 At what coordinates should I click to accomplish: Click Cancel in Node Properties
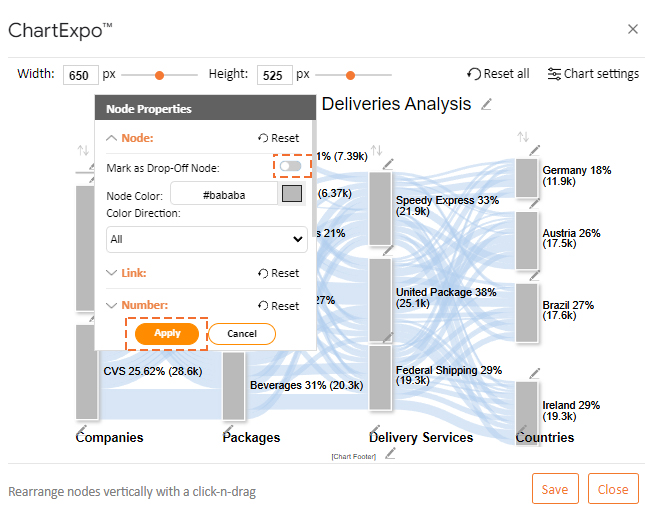click(242, 334)
